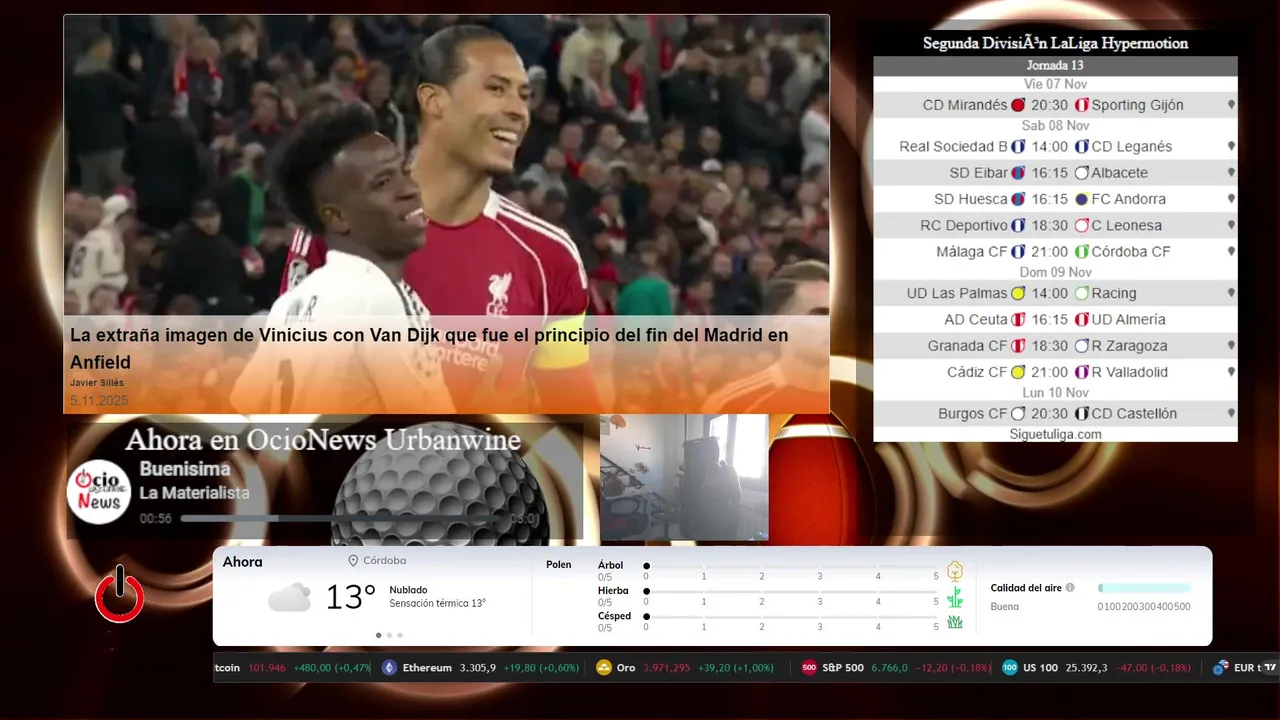The height and width of the screenshot is (720, 1280).
Task: Click the 5.11.2025 article date
Action: [x=99, y=401]
